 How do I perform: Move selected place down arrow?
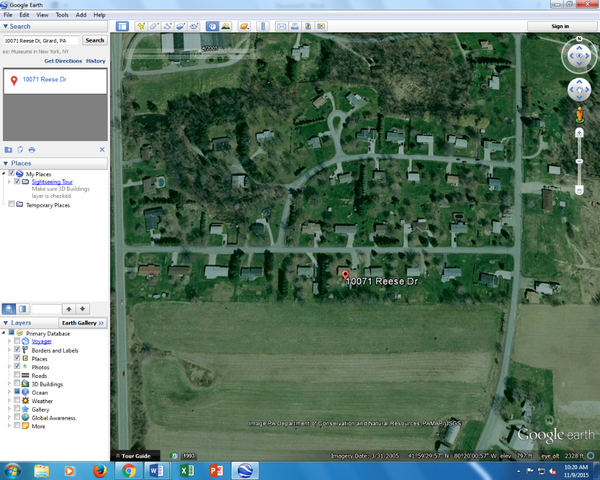(82, 309)
